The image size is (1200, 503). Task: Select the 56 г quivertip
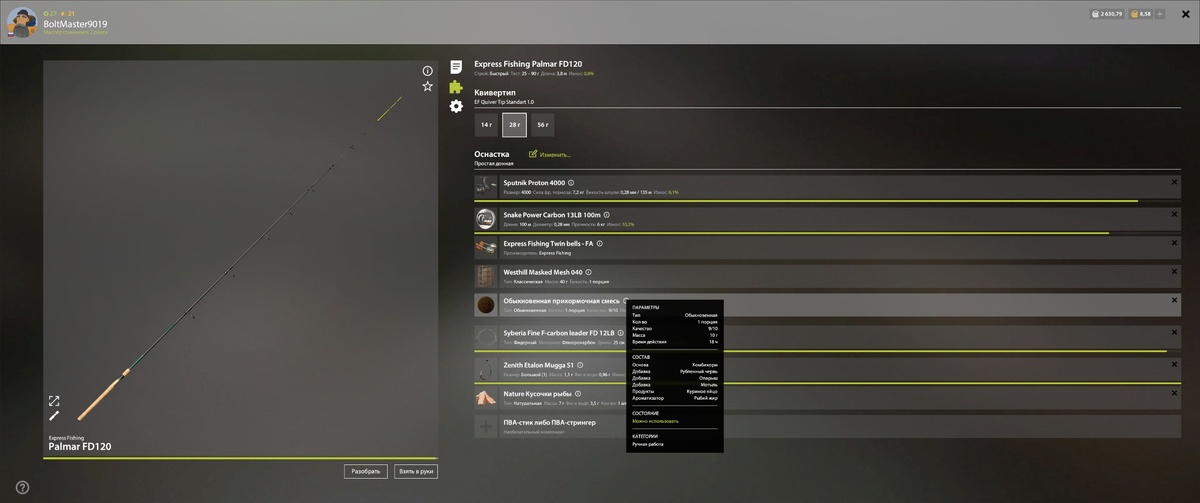[542, 125]
